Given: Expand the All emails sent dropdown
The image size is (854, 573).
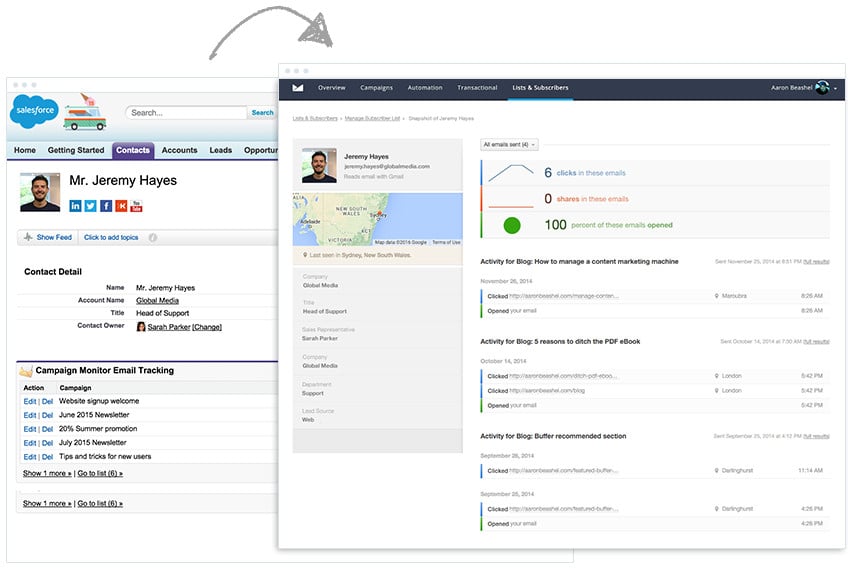Looking at the screenshot, I should click(x=509, y=145).
